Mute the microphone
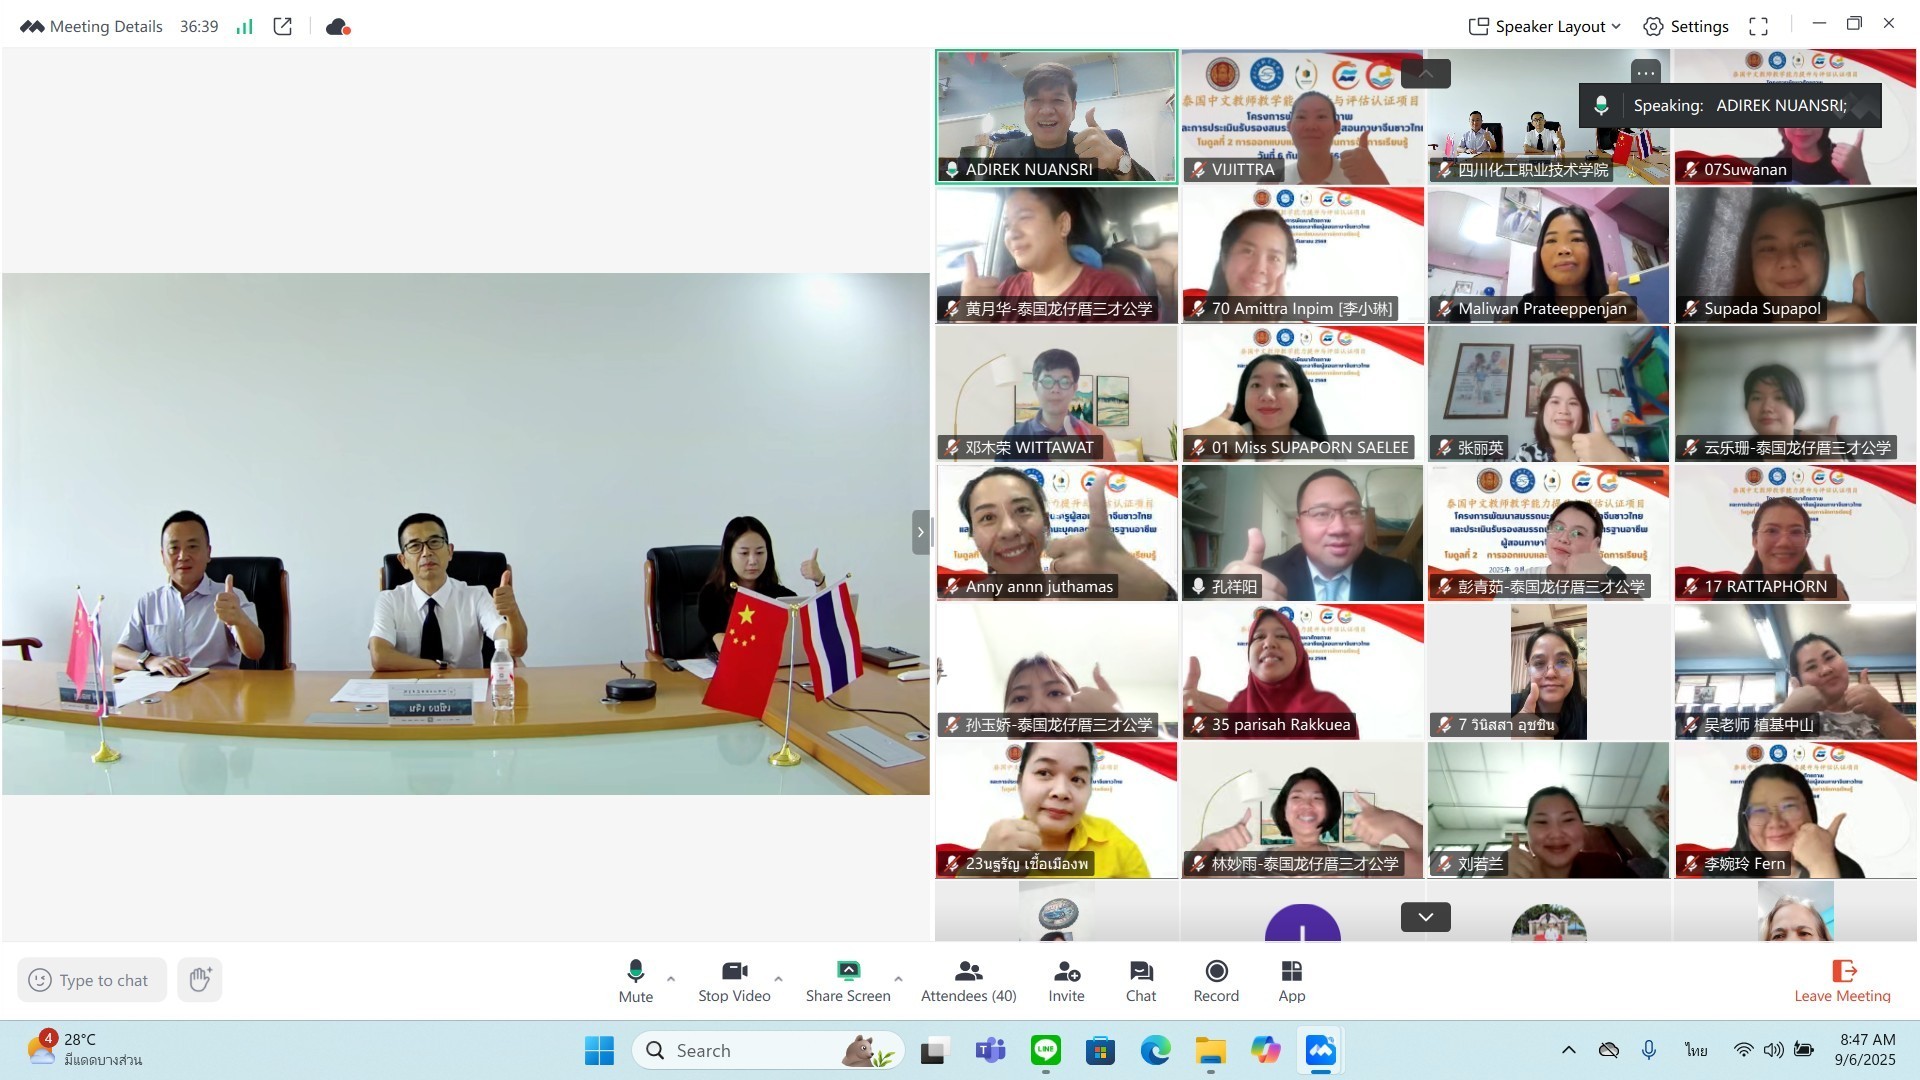Viewport: 1920px width, 1080px height. tap(635, 971)
